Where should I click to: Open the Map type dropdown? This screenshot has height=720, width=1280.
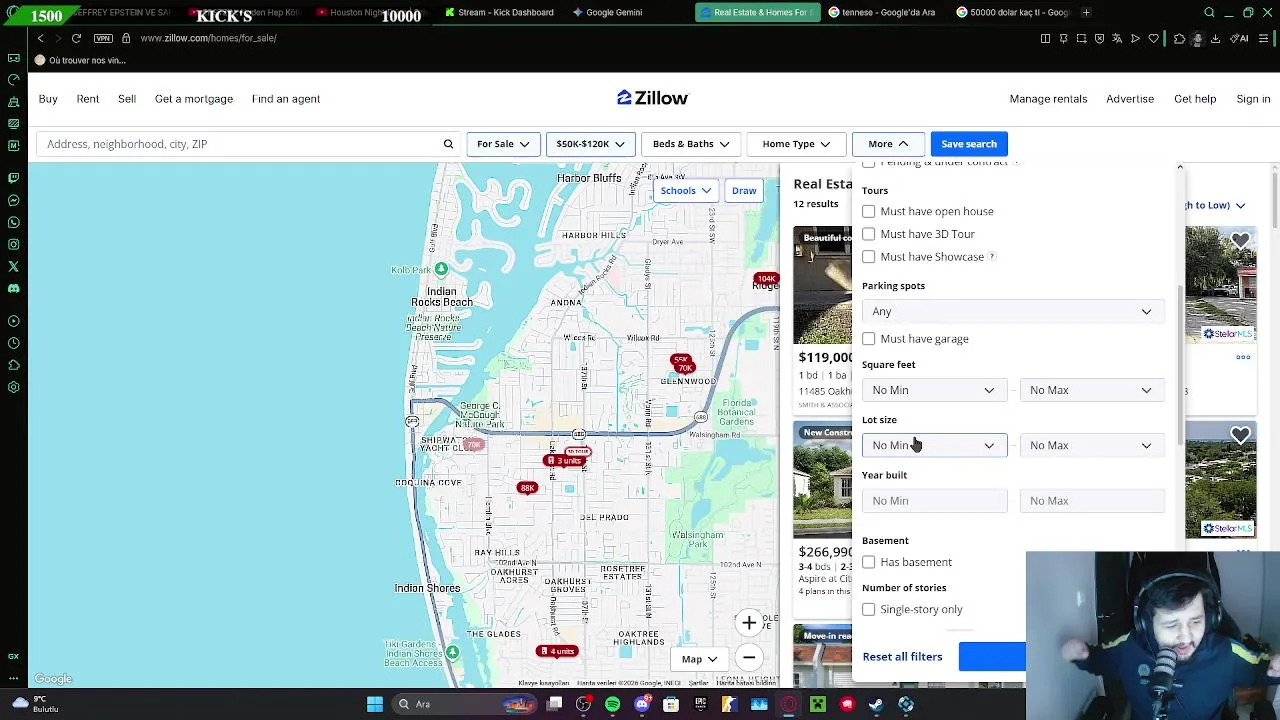point(698,659)
